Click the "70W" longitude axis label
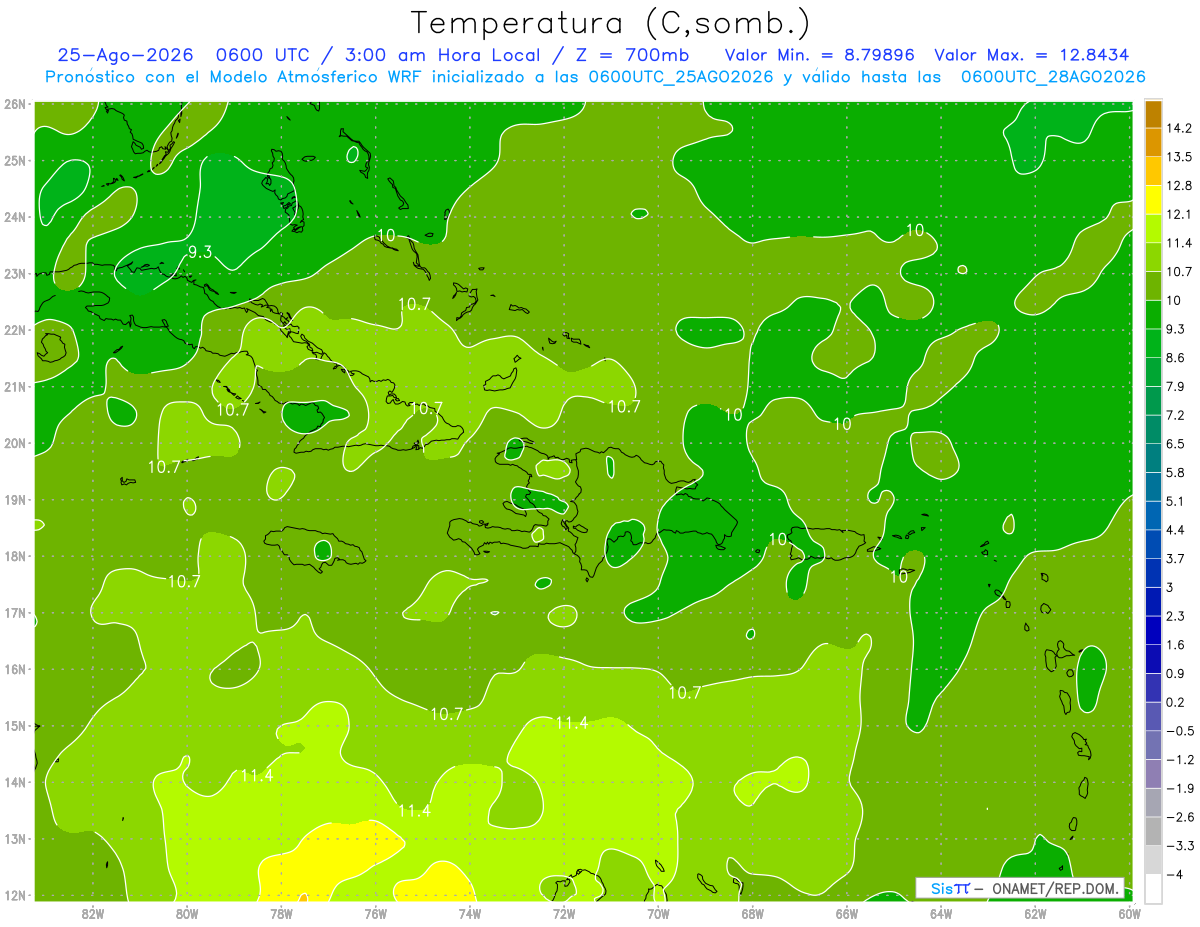The image size is (1200, 927). pos(658,913)
